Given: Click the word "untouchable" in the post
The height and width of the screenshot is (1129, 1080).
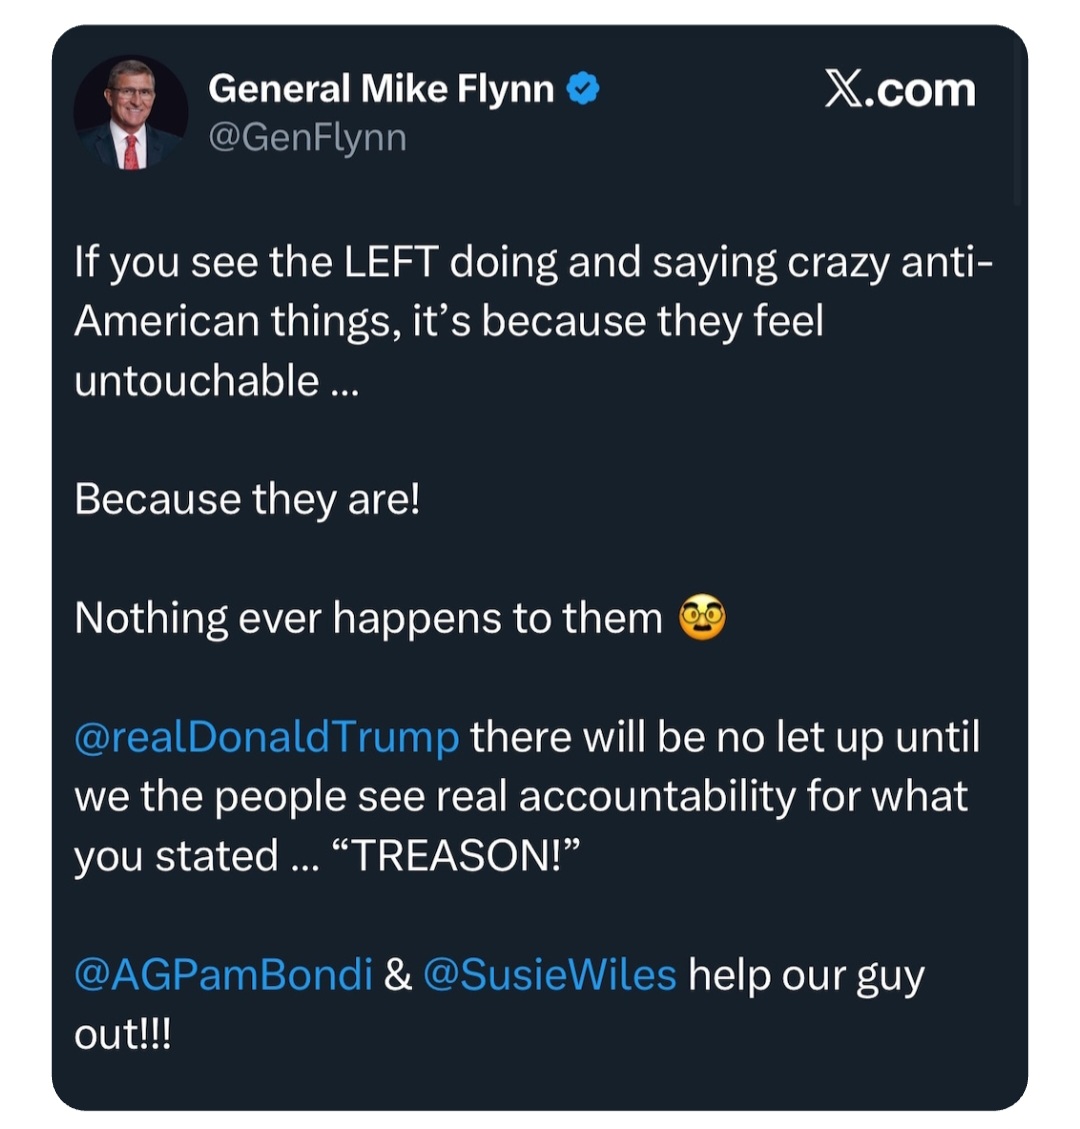Looking at the screenshot, I should tap(196, 381).
